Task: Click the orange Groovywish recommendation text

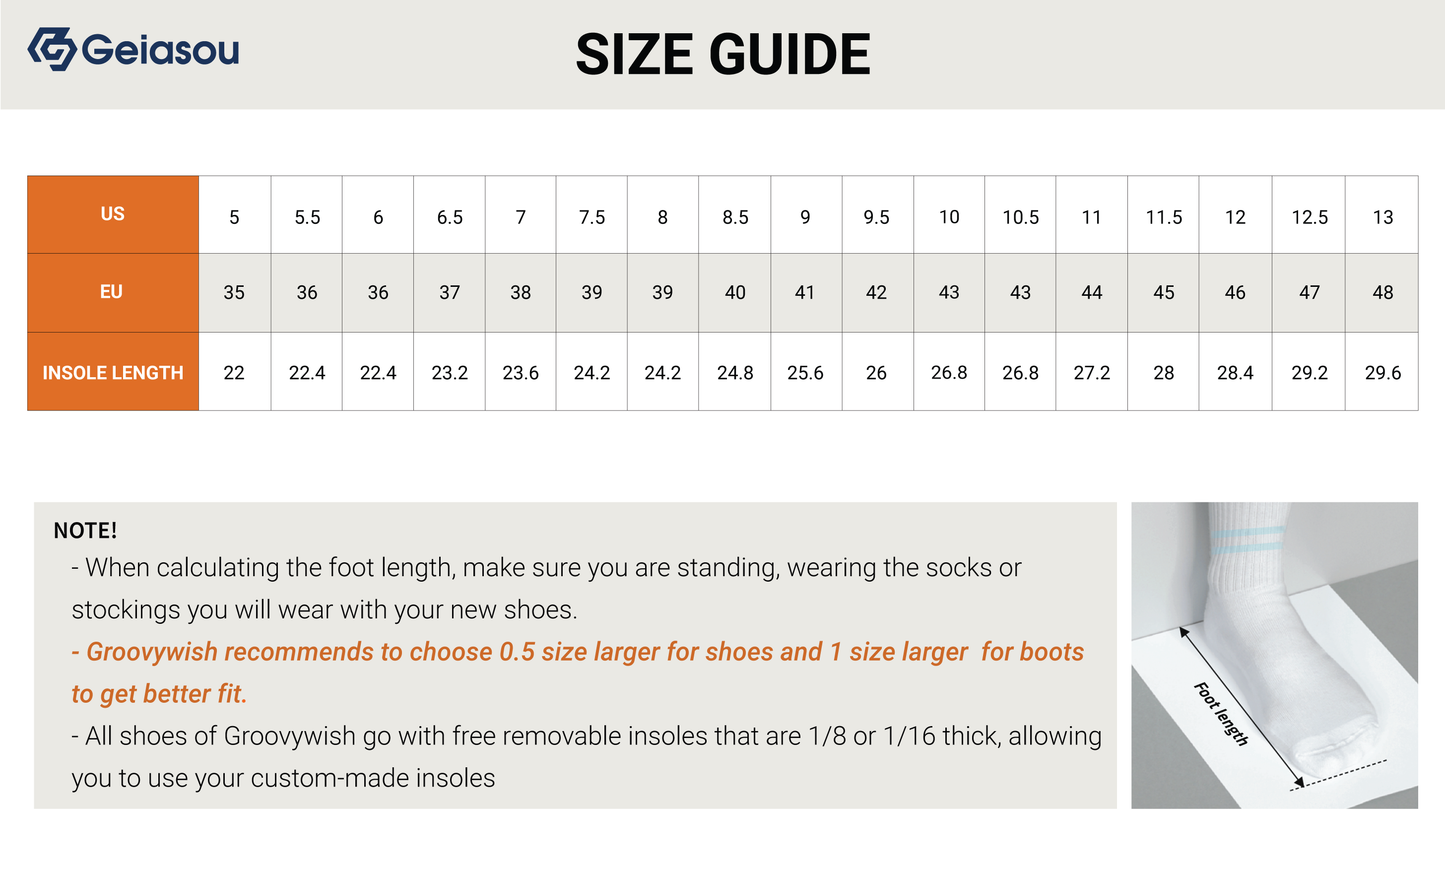Action: 577,652
